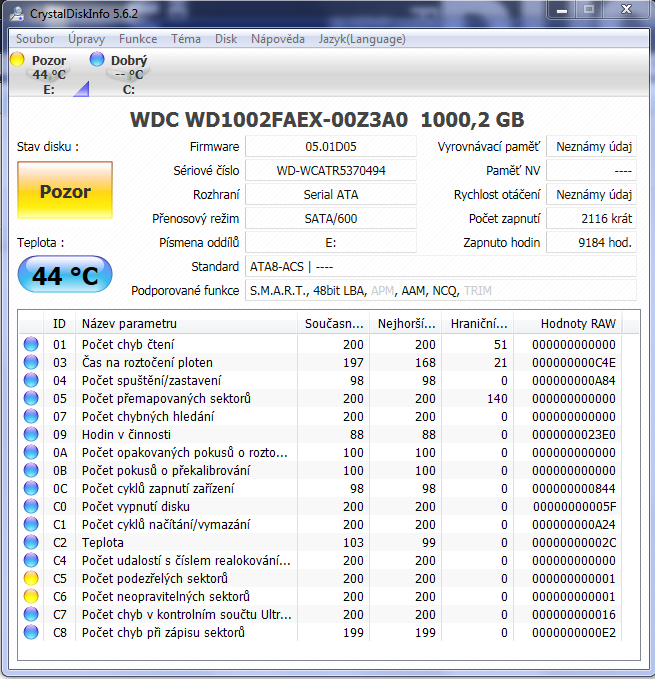Open the Nápověda menu

point(278,39)
